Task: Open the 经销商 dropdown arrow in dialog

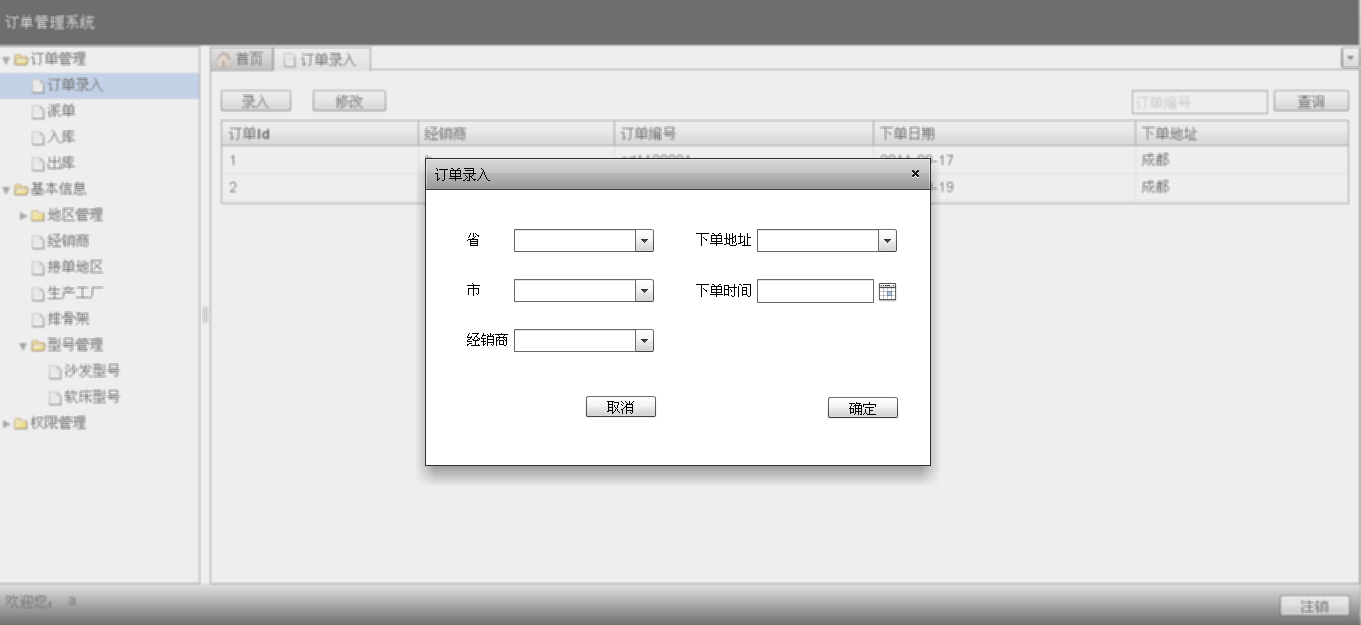Action: [x=645, y=341]
